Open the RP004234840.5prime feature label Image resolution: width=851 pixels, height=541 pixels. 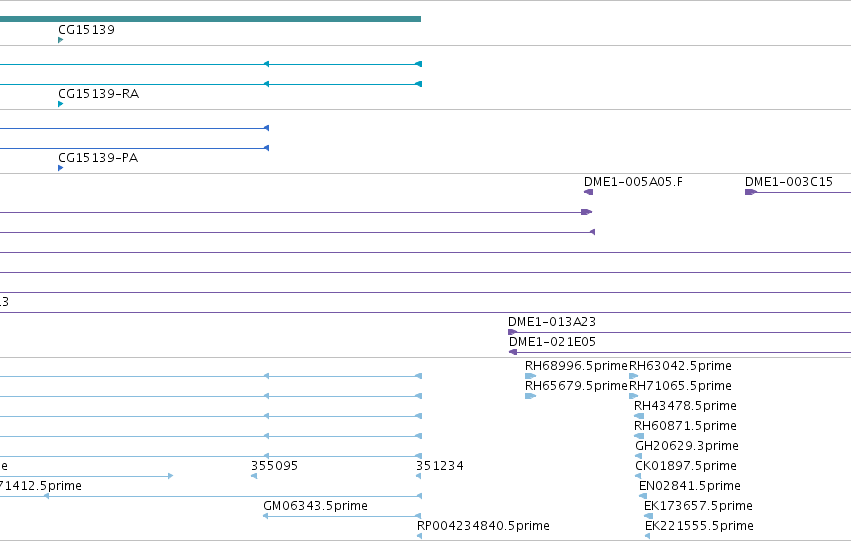point(483,526)
